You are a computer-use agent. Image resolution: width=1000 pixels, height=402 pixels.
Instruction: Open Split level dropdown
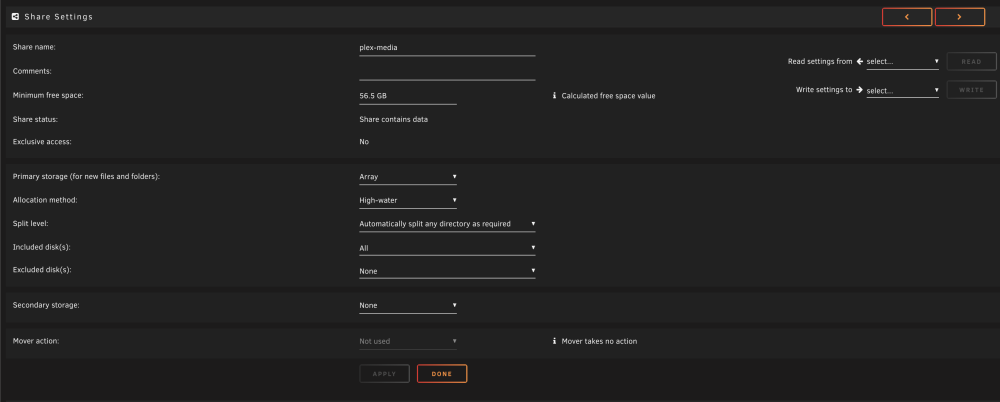point(447,224)
